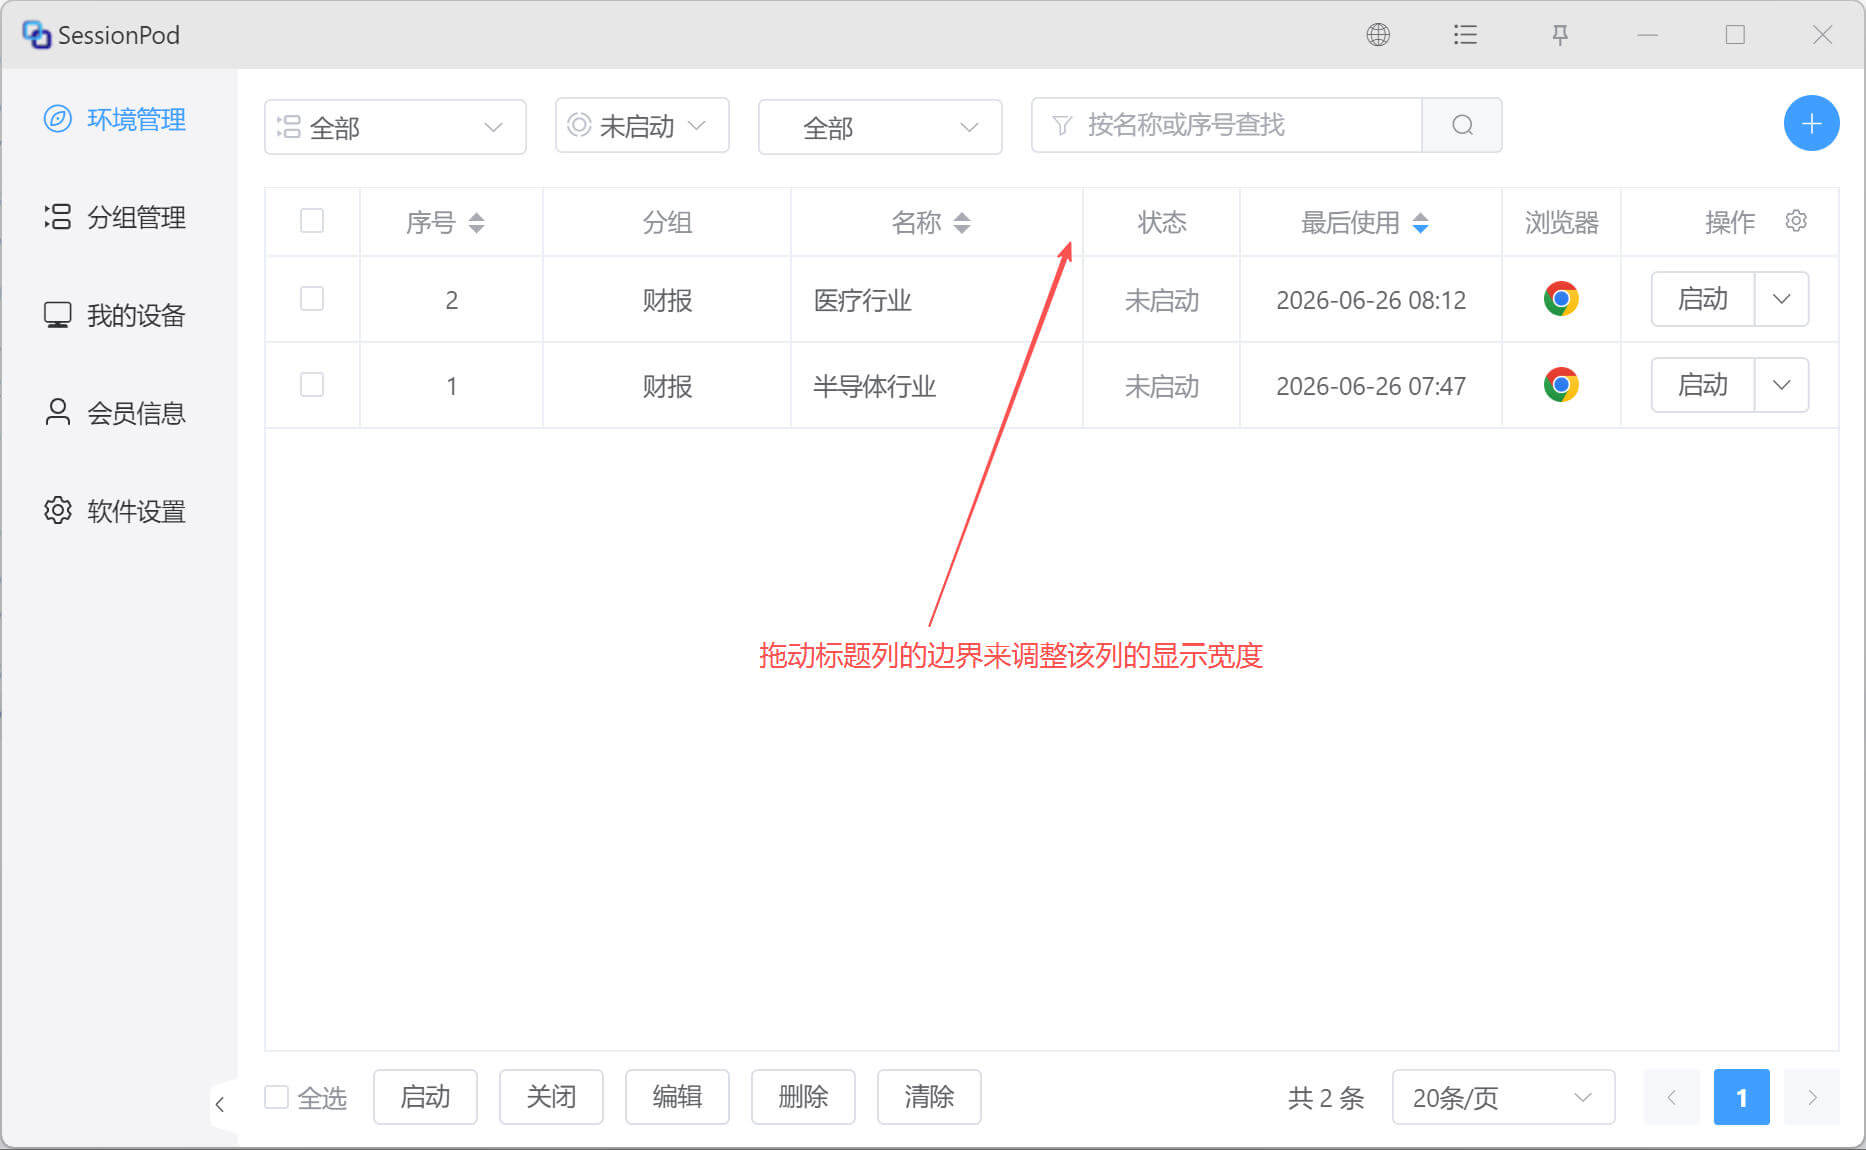Toggle the 全选 checkbox at bottom
The width and height of the screenshot is (1866, 1150).
point(276,1097)
